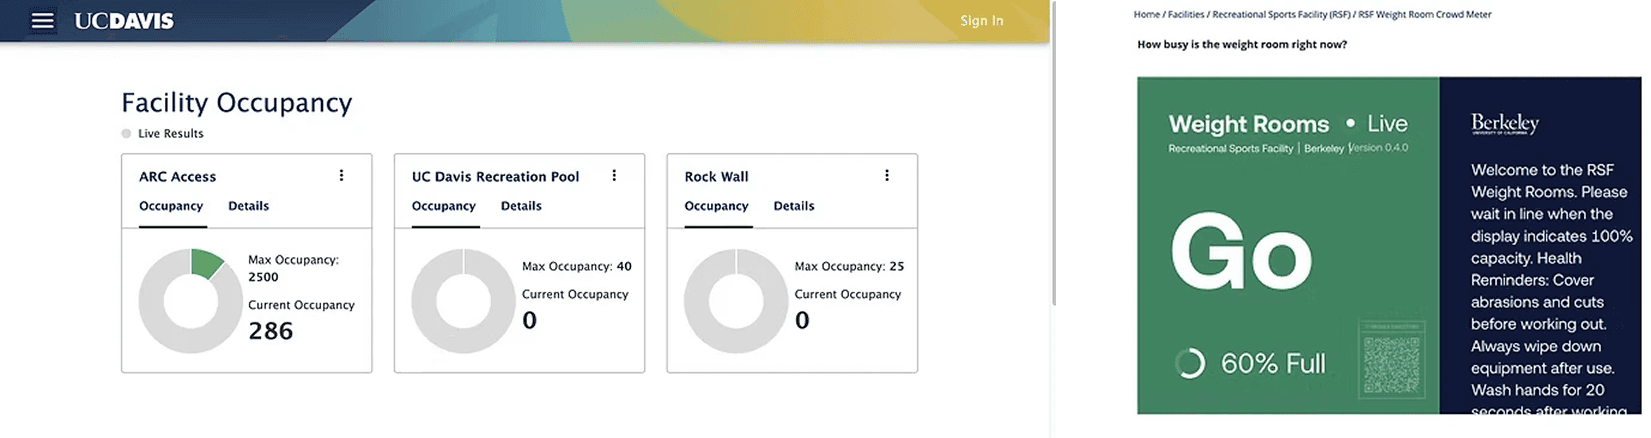Select Occupancy tab in Recreation Pool card
The height and width of the screenshot is (438, 1651).
pos(444,206)
